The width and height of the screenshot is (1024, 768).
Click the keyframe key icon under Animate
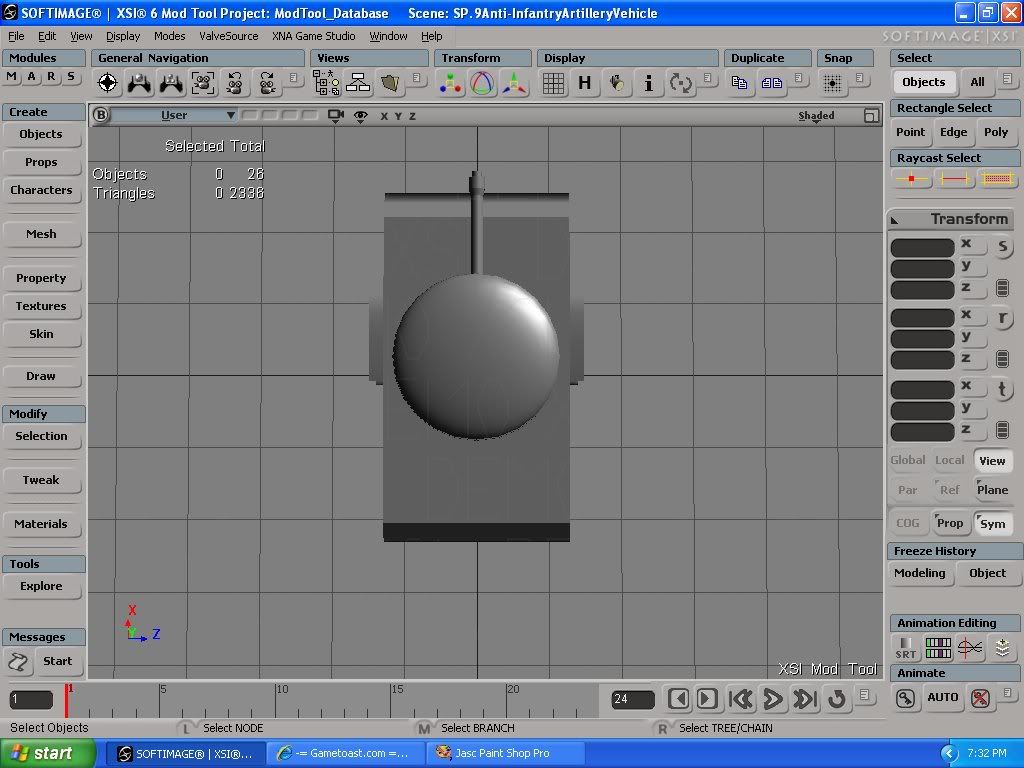click(x=905, y=698)
